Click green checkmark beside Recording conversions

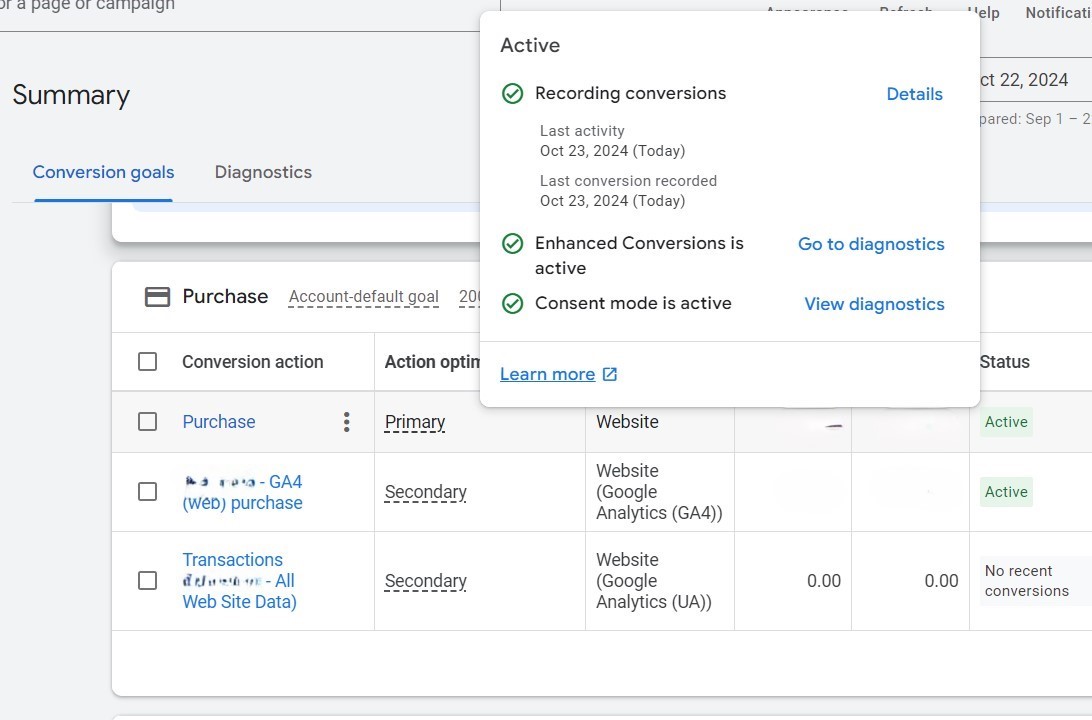(512, 94)
